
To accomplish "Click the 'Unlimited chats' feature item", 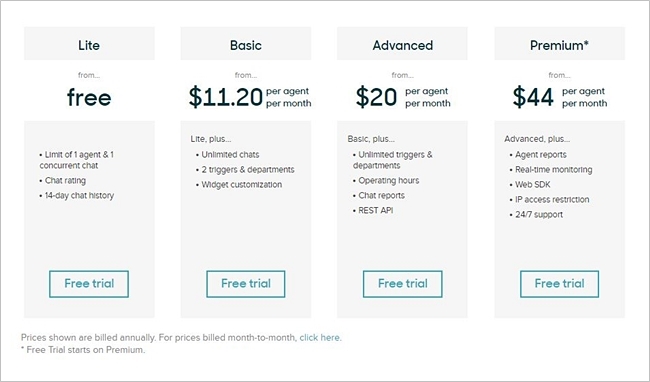I will [228, 155].
